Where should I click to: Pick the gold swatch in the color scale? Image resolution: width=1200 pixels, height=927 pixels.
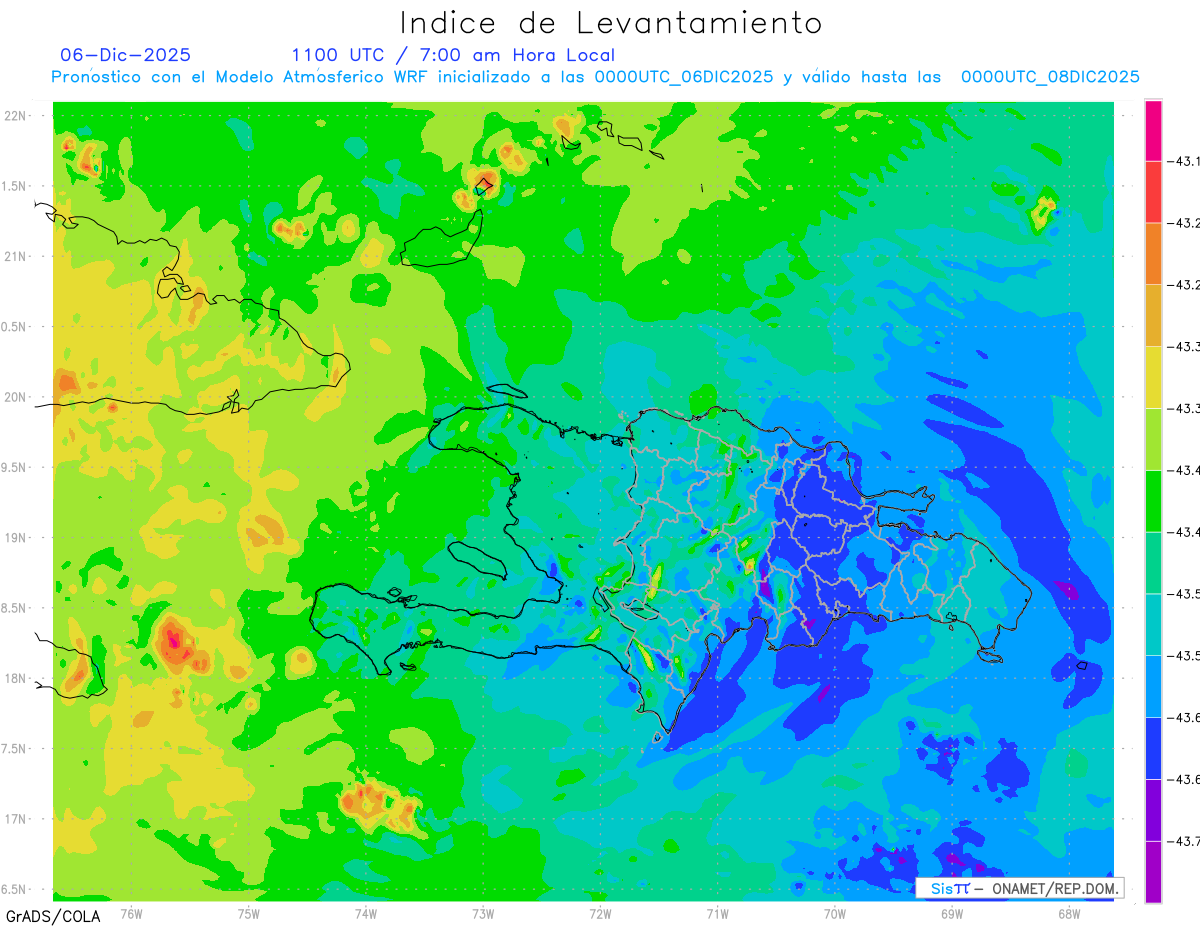pos(1153,316)
